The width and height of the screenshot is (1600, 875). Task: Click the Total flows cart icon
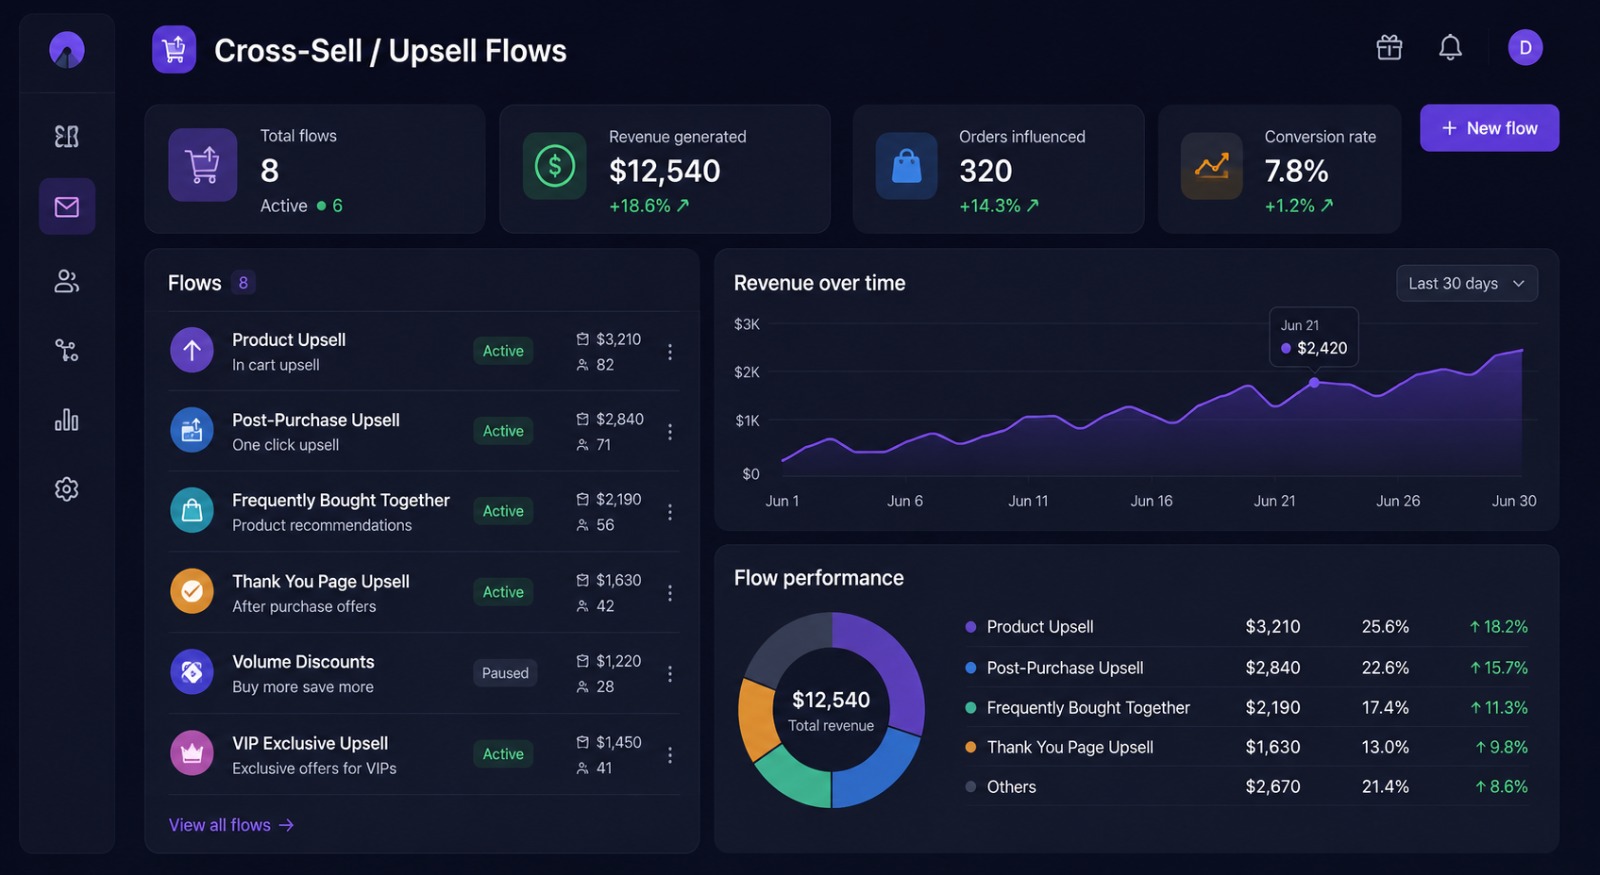(203, 165)
